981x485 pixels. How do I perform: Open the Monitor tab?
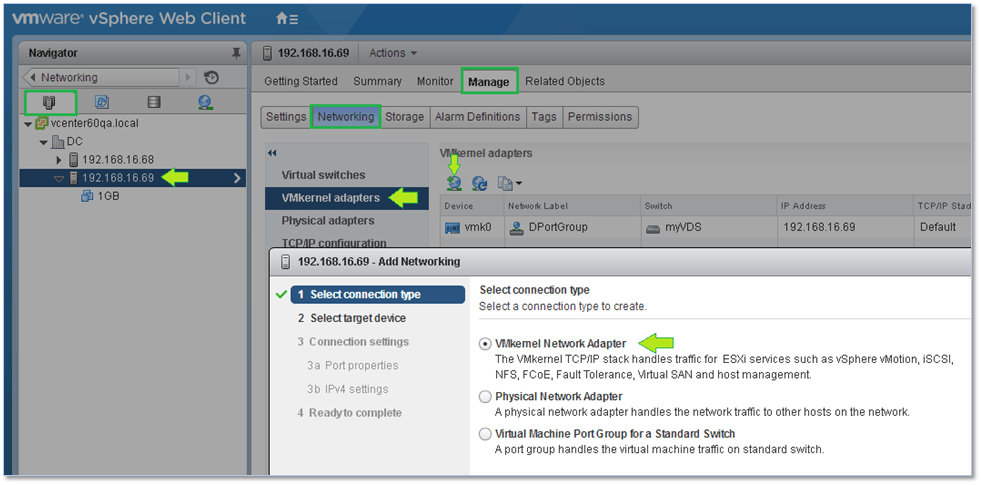435,81
